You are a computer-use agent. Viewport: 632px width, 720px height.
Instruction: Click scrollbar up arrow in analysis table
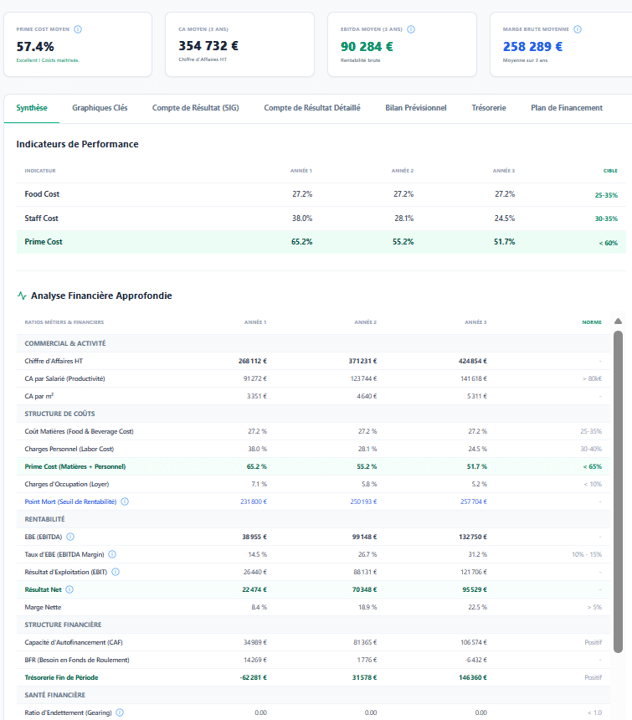(x=618, y=321)
